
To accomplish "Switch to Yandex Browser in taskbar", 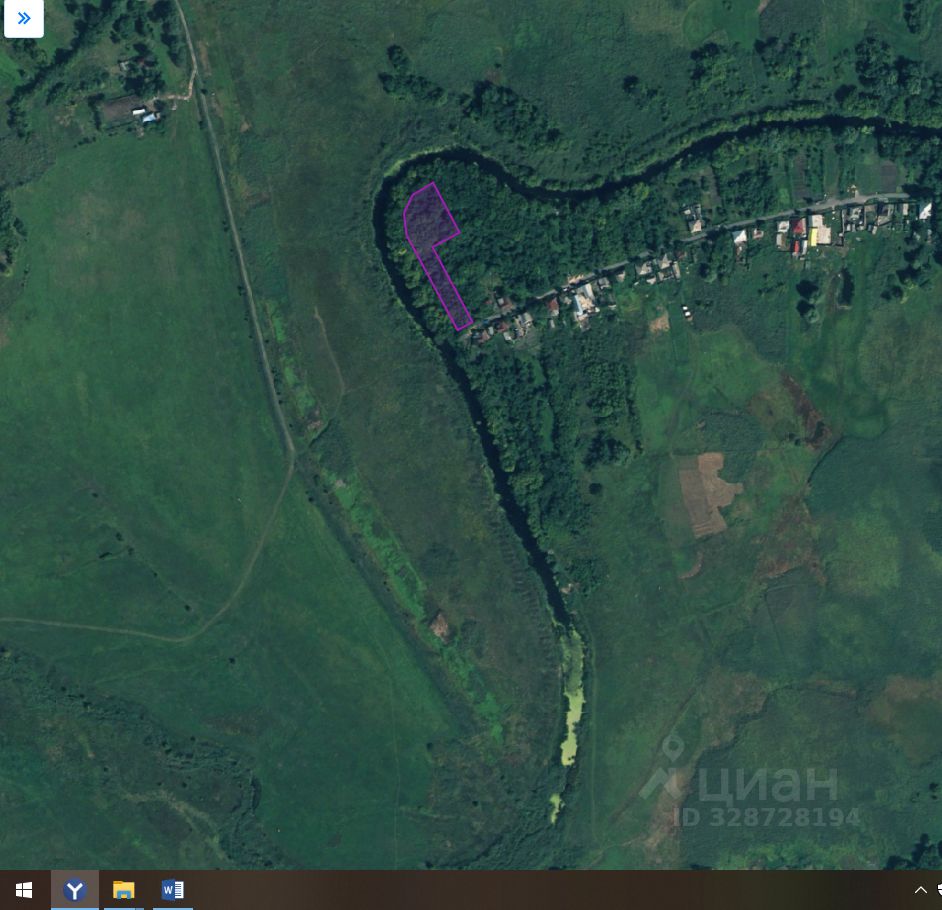I will click(74, 890).
